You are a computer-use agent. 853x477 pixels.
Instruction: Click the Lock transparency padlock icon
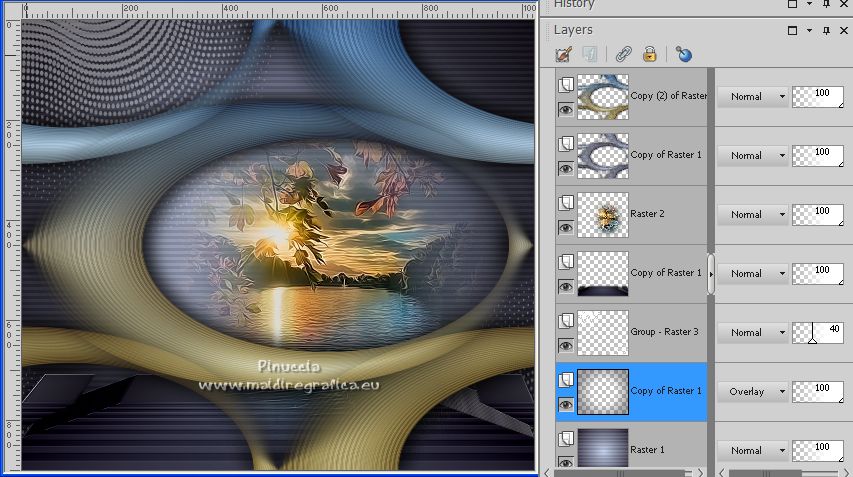[x=650, y=54]
